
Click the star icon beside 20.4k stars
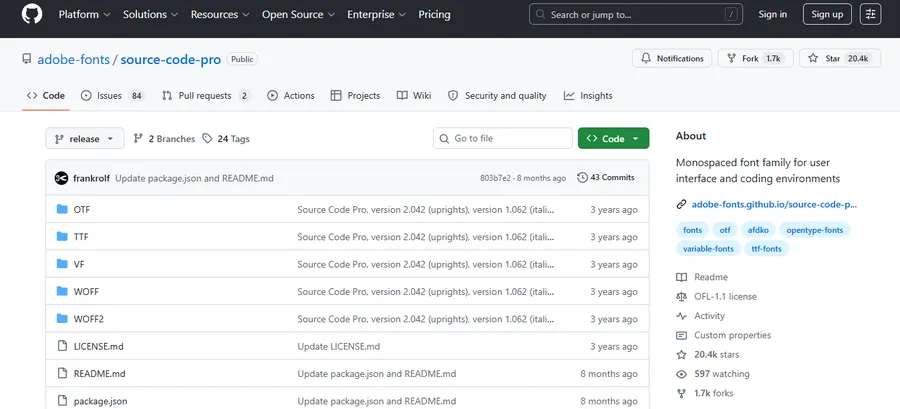(x=681, y=355)
